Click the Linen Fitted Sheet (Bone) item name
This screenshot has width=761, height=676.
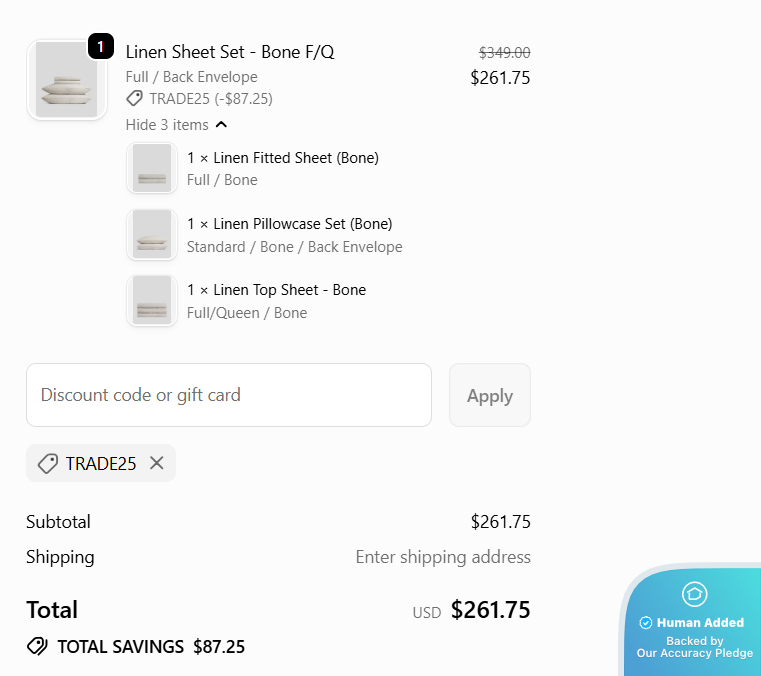[x=283, y=157]
